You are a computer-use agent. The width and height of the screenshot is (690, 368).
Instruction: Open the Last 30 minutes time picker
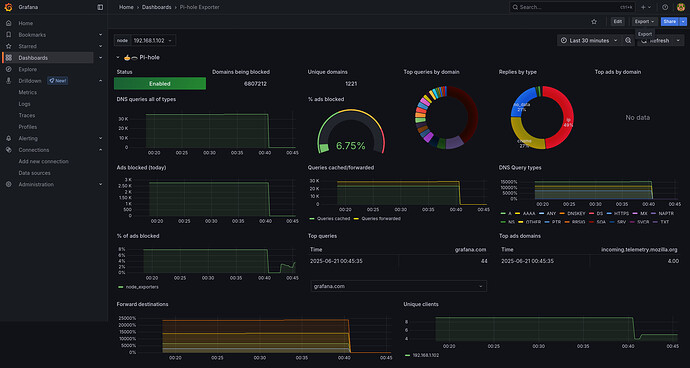(x=589, y=40)
